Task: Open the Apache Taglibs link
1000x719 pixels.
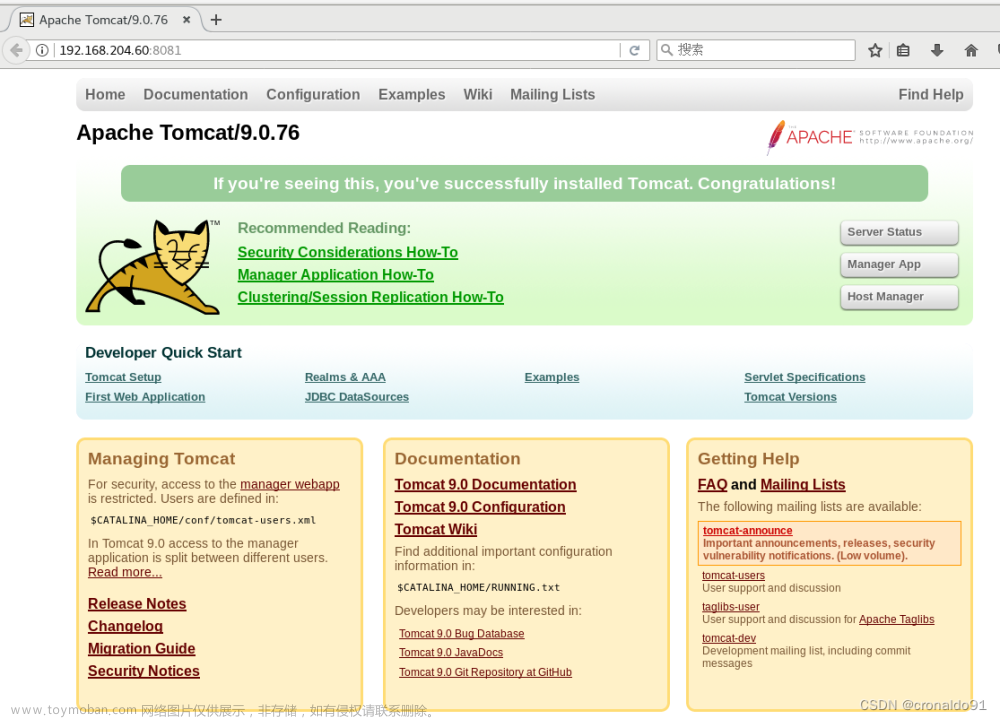Action: pos(896,619)
